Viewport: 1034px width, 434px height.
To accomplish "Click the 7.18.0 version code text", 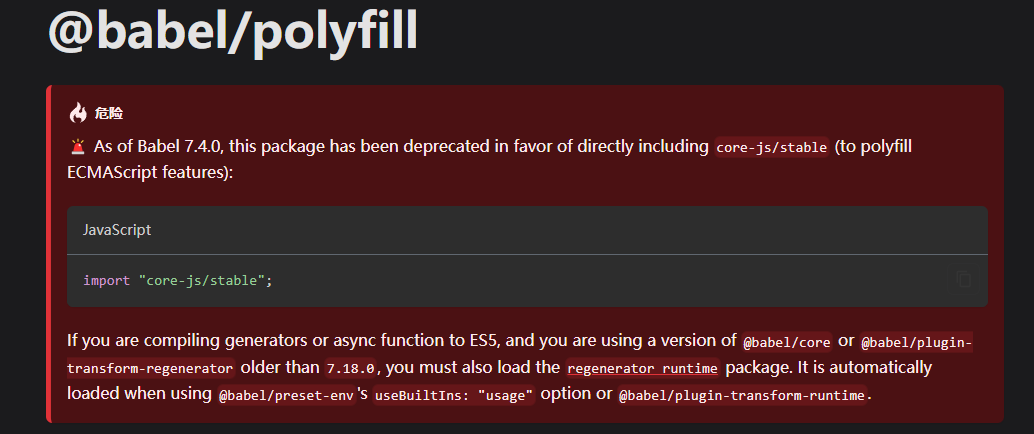I will pos(351,368).
